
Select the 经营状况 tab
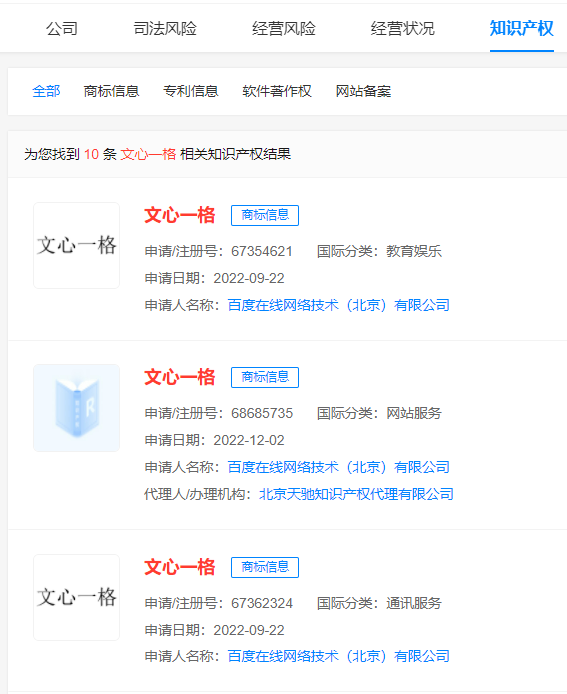tap(402, 29)
